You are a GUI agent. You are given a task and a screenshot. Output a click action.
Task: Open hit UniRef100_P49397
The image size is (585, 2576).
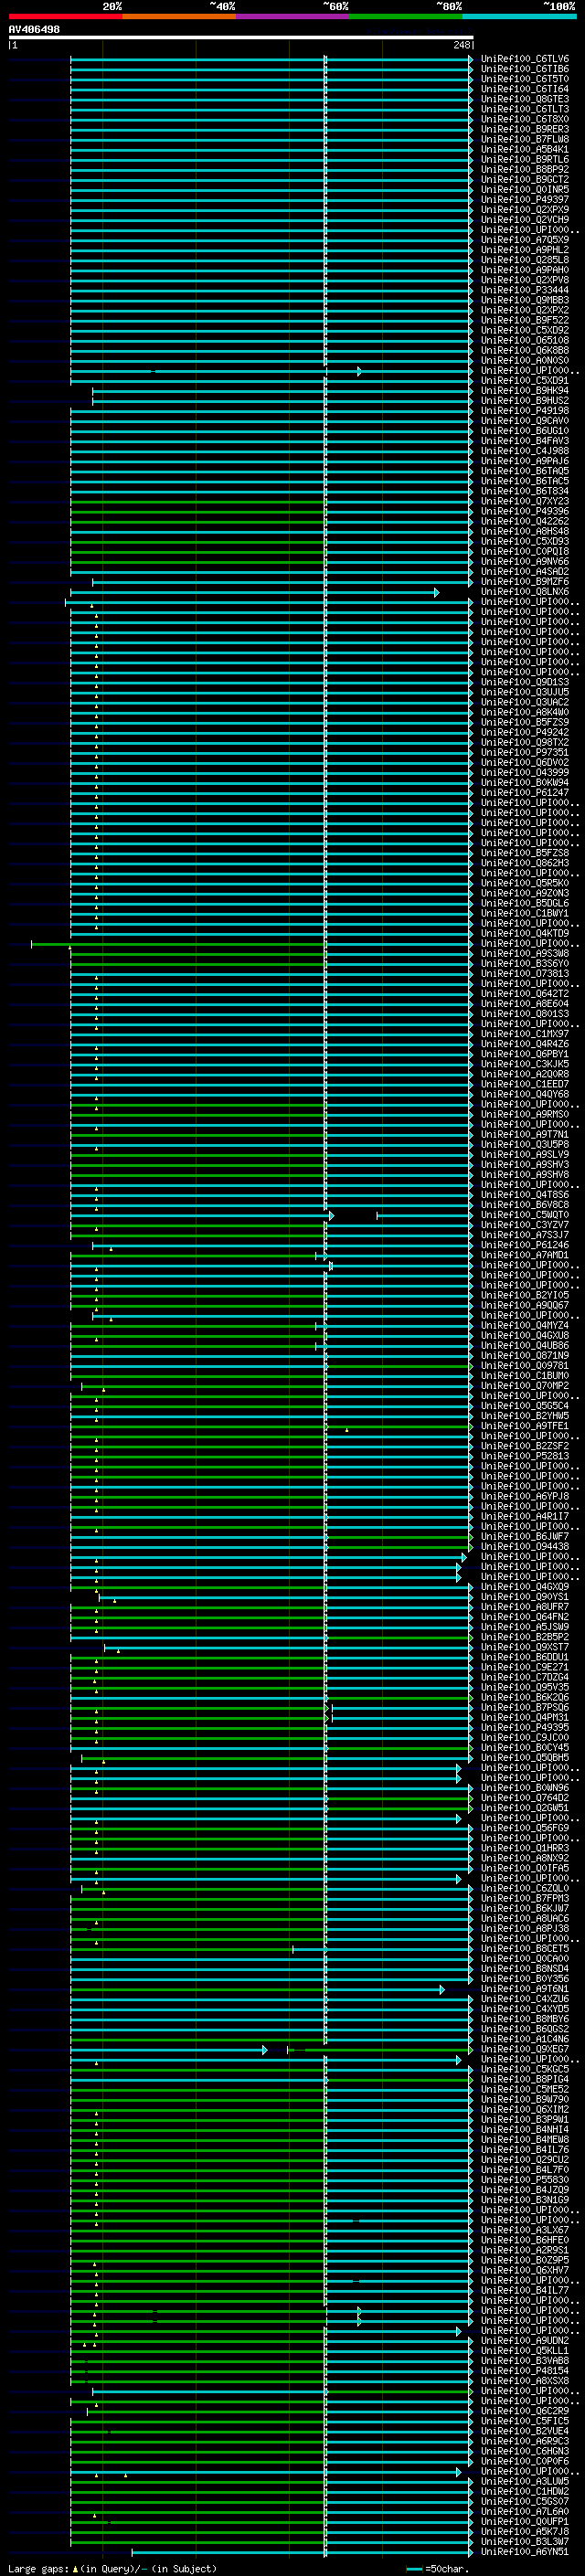tap(525, 200)
